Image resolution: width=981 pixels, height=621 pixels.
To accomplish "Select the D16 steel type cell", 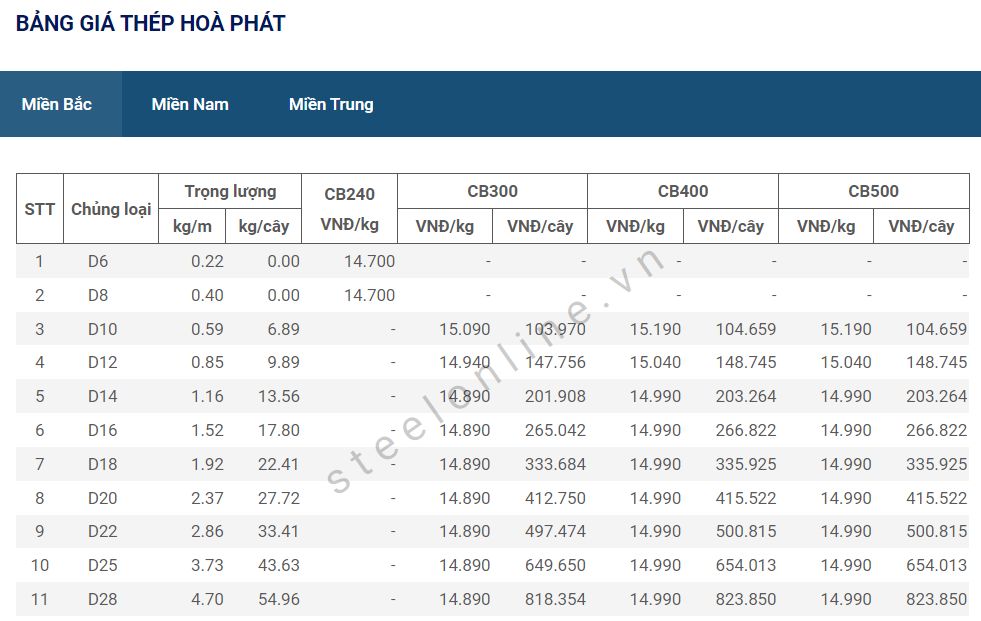I will 103,430.
